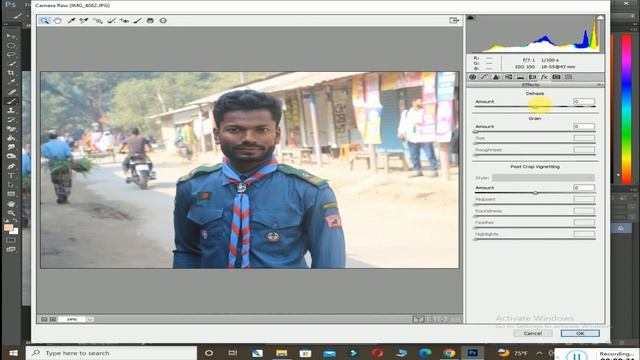Click the Windows taskbar search box

pos(111,353)
